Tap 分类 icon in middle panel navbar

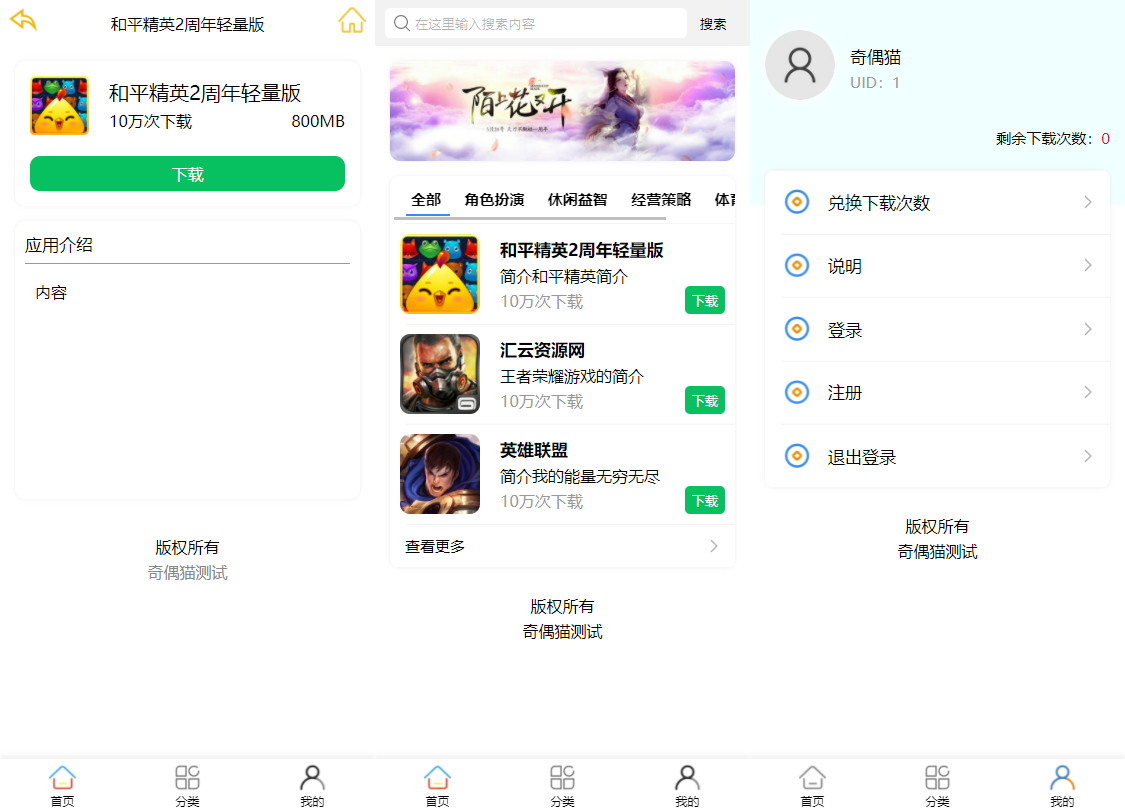click(562, 778)
